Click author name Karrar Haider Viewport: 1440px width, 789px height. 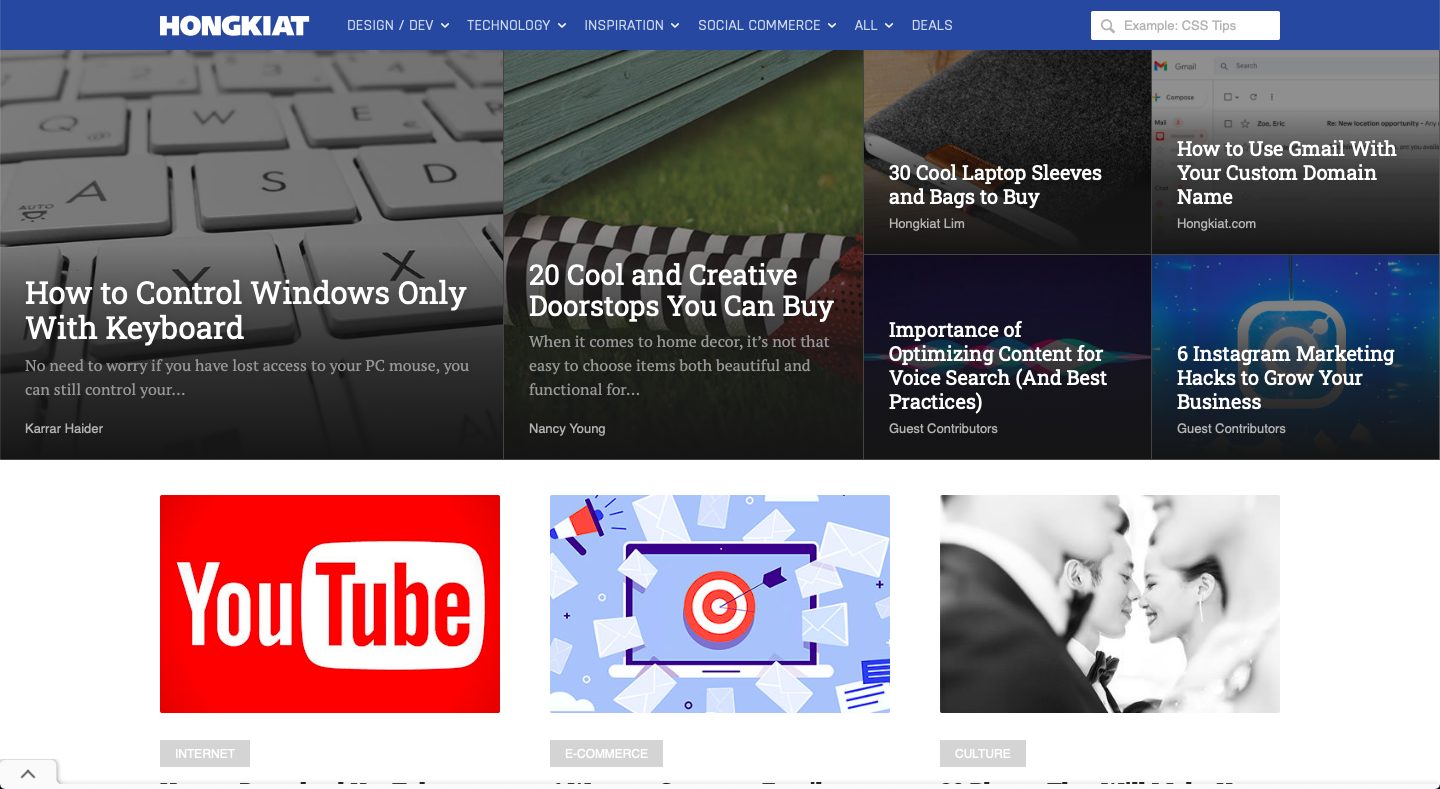coord(64,428)
